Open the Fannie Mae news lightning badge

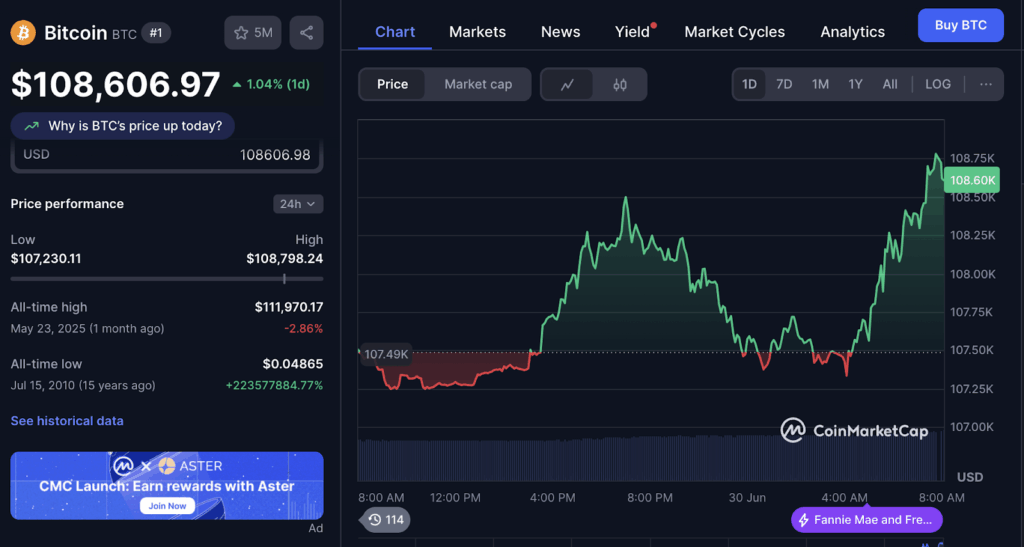tap(866, 520)
